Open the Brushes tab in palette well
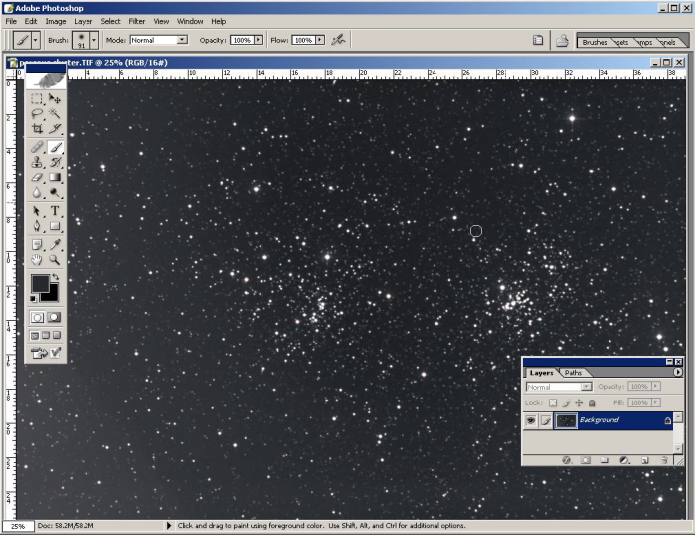The image size is (695, 535). [594, 42]
